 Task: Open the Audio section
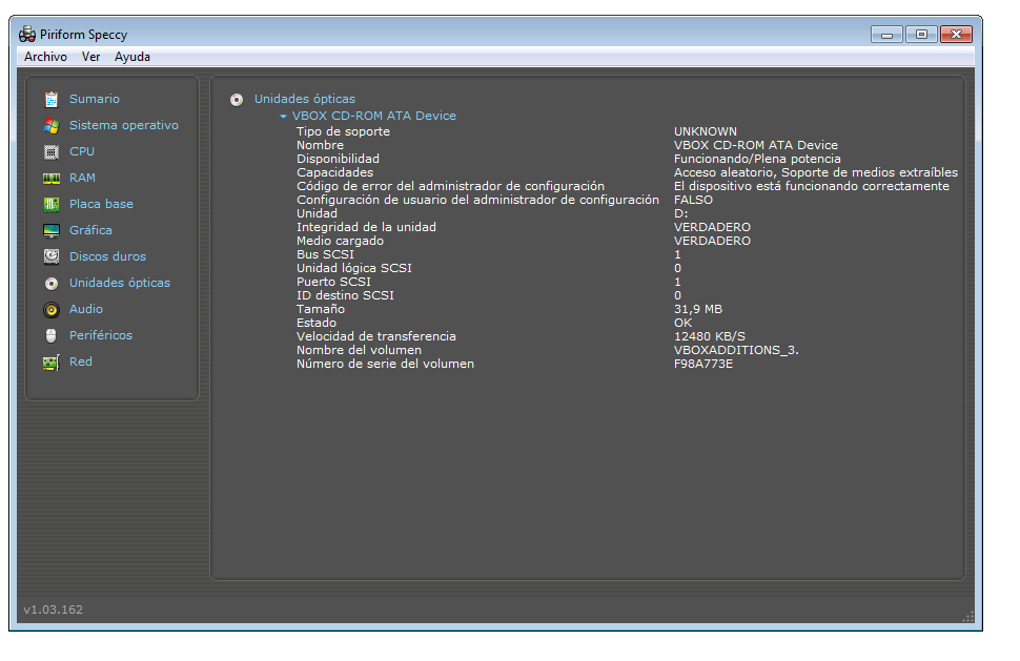pos(86,309)
